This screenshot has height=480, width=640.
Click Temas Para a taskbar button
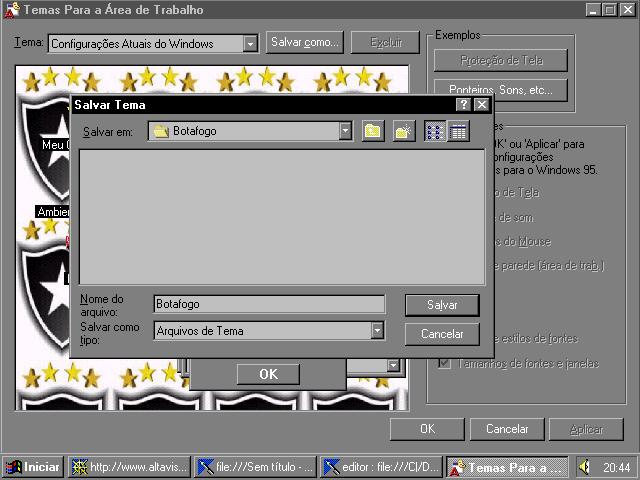[507, 467]
